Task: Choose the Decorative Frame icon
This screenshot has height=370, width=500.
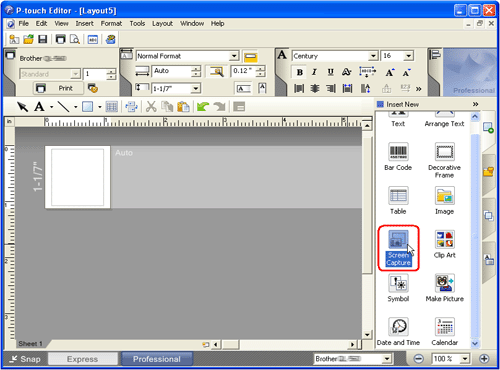Action: [445, 152]
